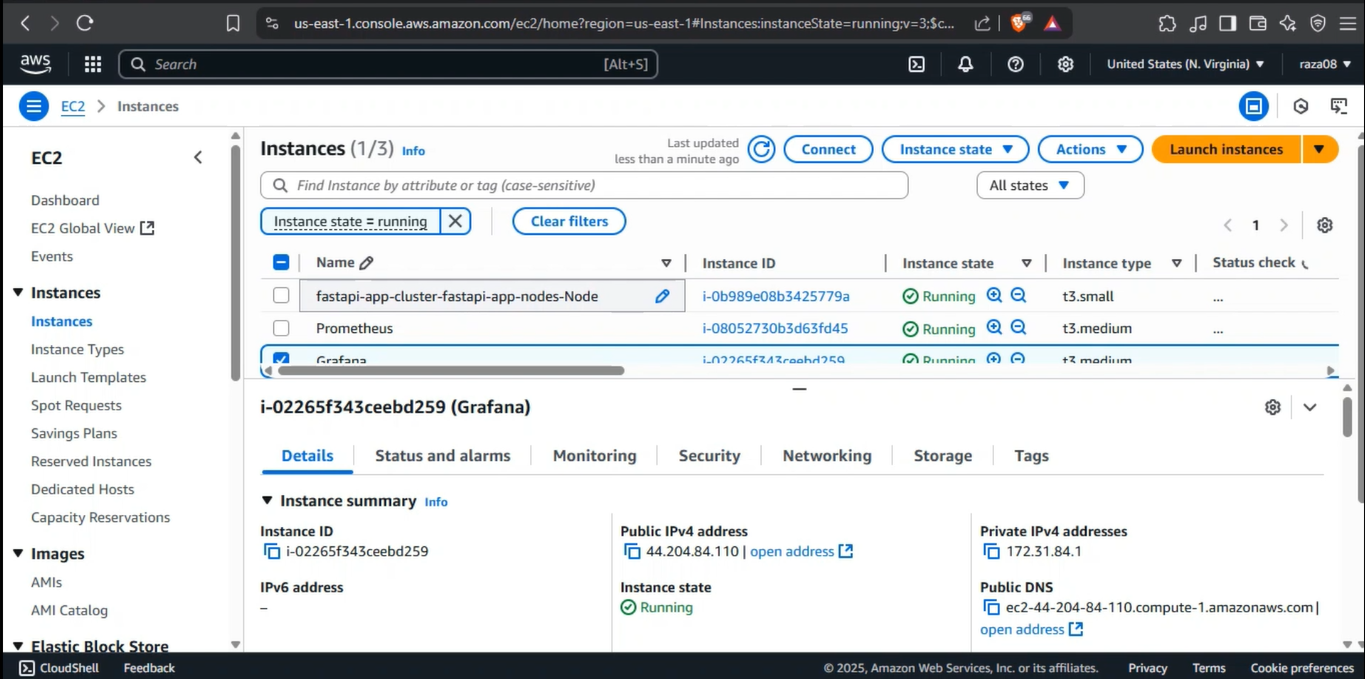Screen dimensions: 1365x679
Task: Select the fastapi-app-cluster instance checkbox
Action: (281, 296)
